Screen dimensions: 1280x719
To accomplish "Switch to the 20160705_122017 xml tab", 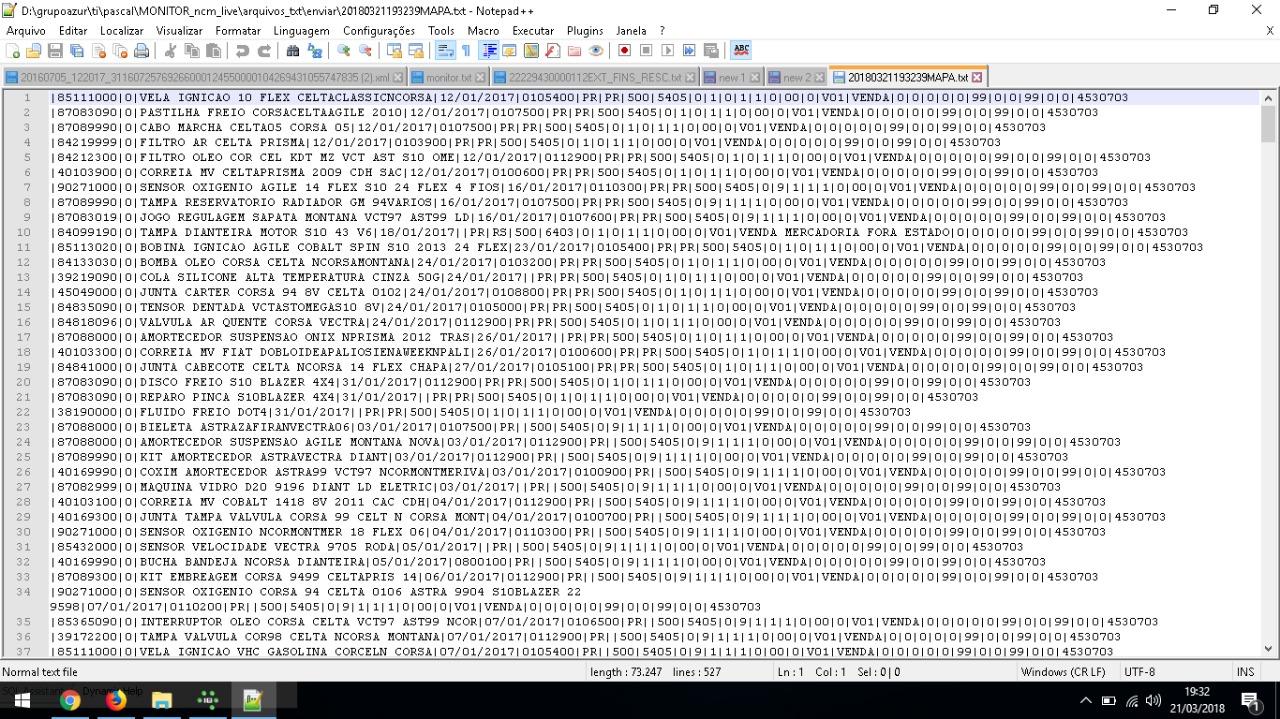I will click(x=205, y=77).
